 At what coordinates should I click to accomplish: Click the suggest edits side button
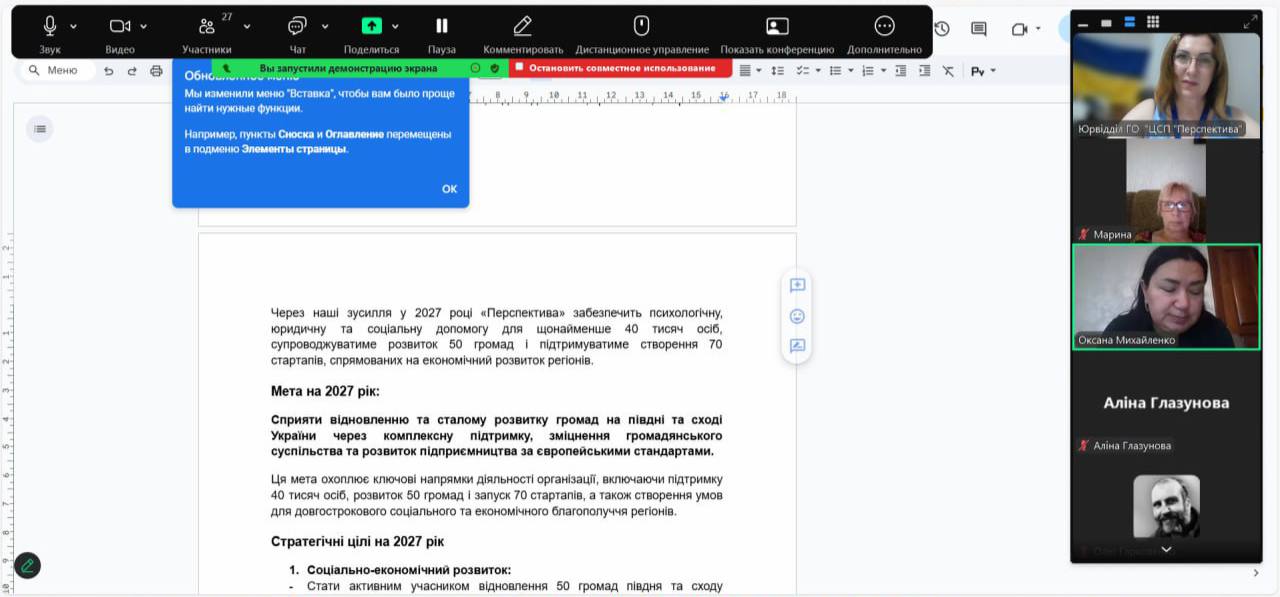coord(797,346)
